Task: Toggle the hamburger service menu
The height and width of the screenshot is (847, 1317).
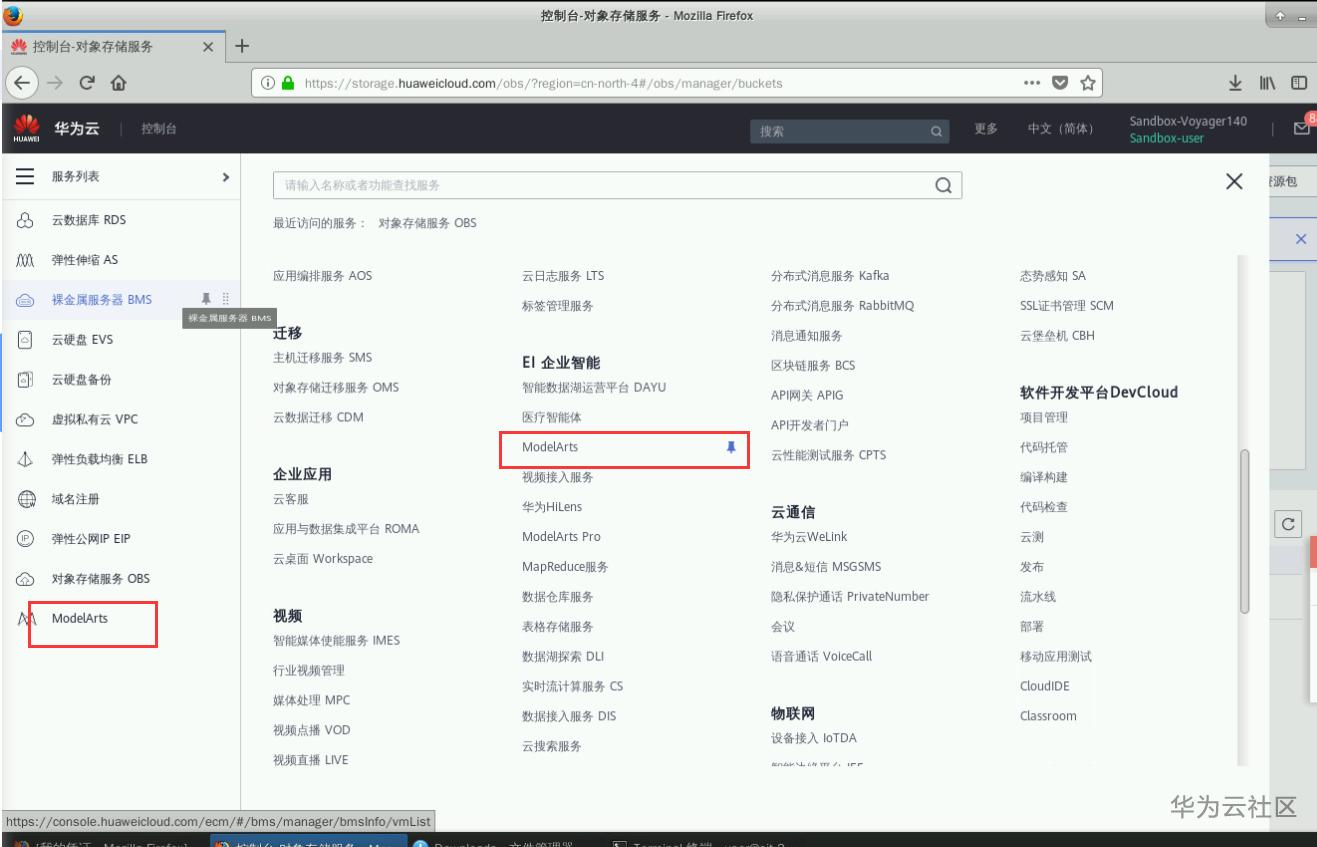Action: (x=25, y=178)
